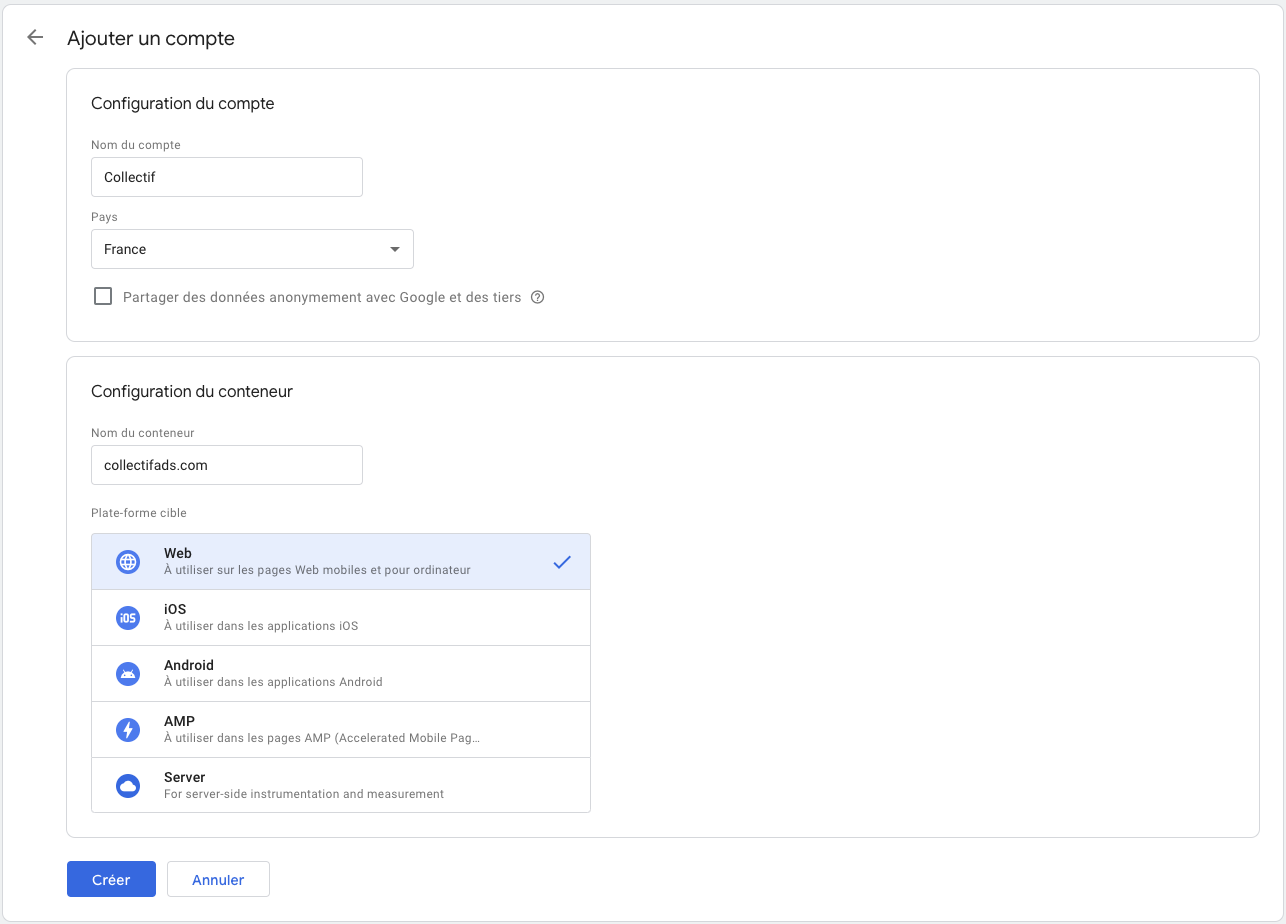Open the Pays country dropdown
The height and width of the screenshot is (924, 1286).
point(252,249)
